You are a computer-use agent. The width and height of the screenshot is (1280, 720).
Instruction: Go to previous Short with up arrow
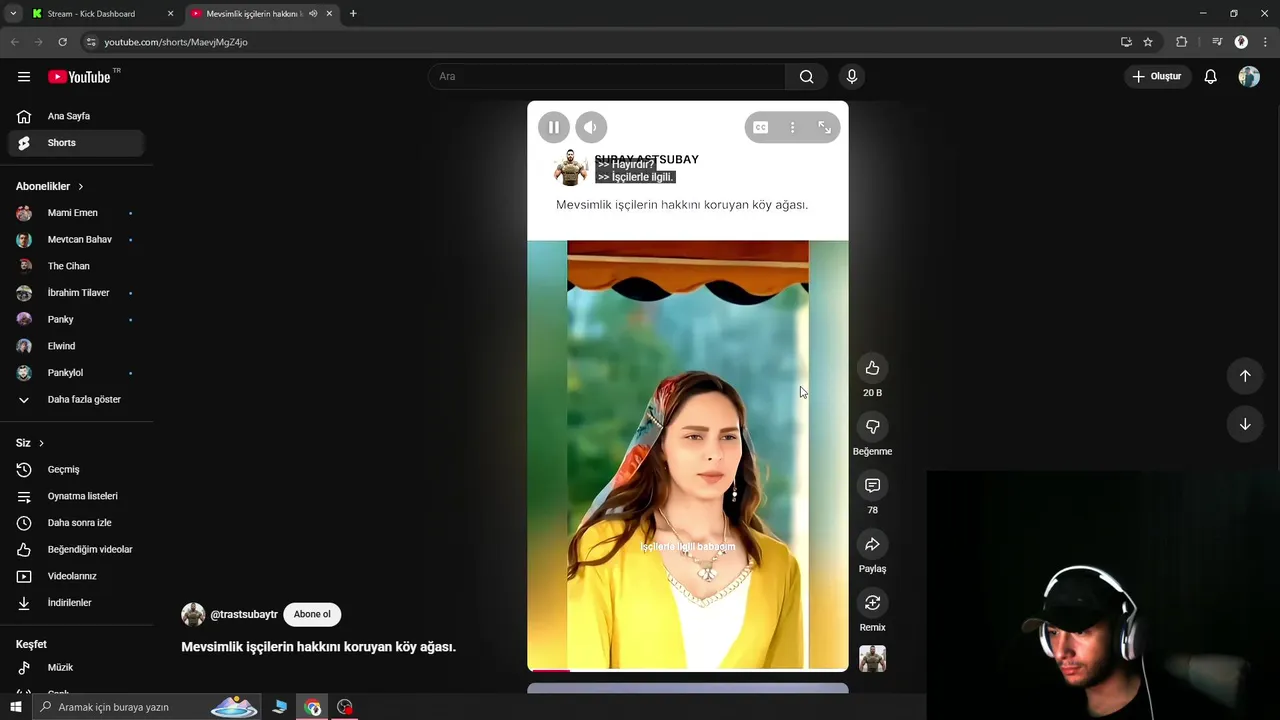[x=1245, y=376]
